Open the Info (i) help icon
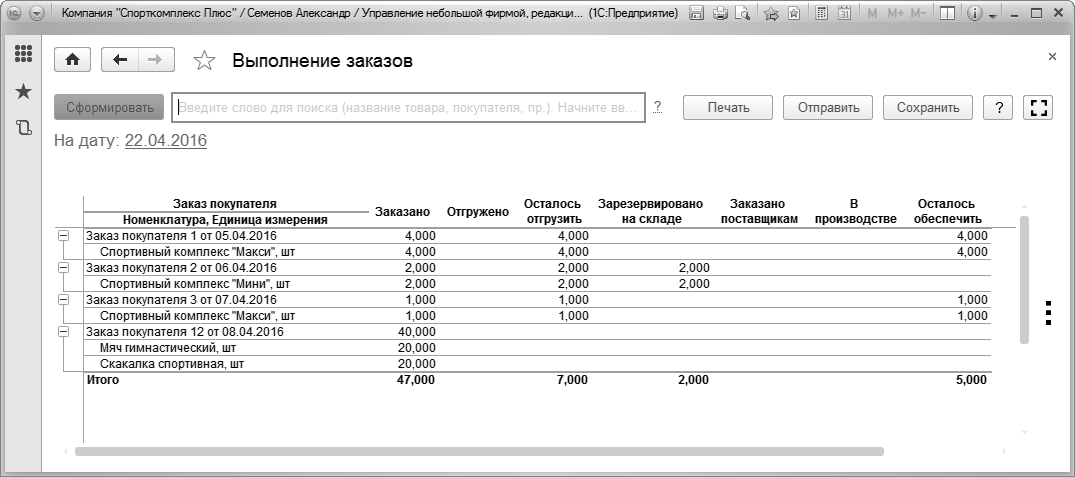1075x477 pixels. pyautogui.click(x=975, y=13)
